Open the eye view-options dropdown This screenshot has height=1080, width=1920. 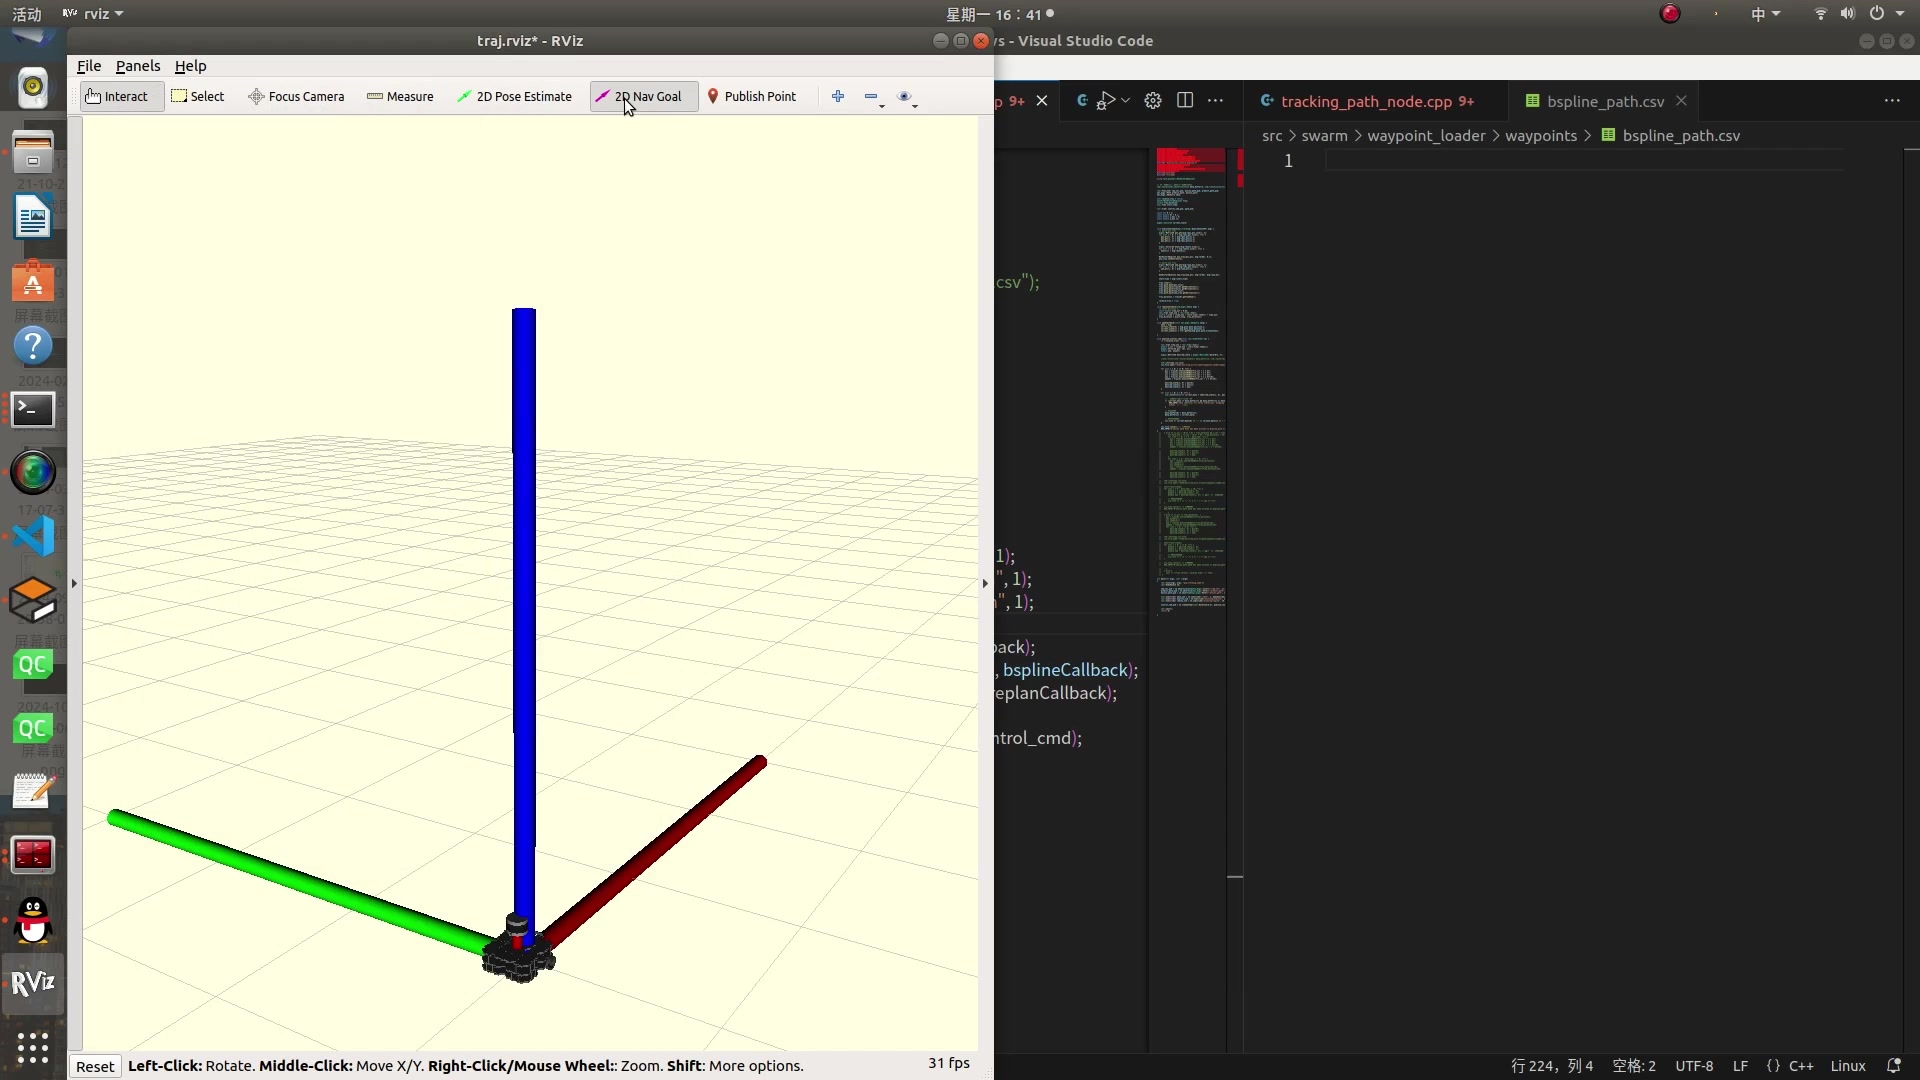click(x=907, y=97)
